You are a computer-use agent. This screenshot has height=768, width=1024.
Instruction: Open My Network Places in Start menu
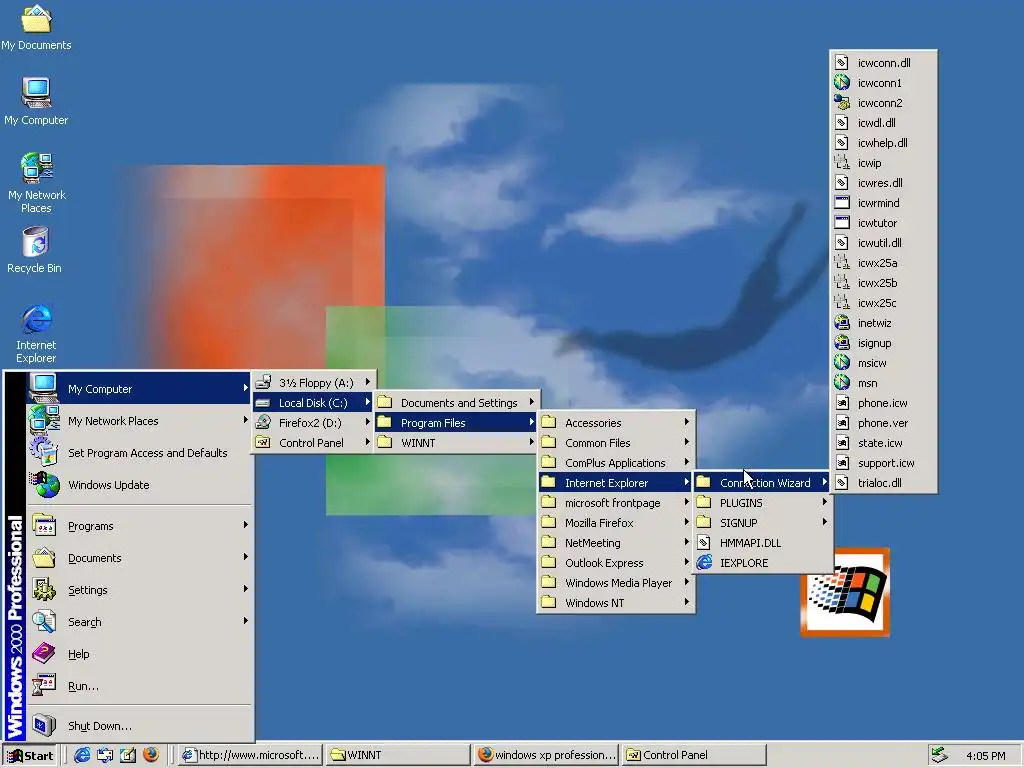(138, 421)
